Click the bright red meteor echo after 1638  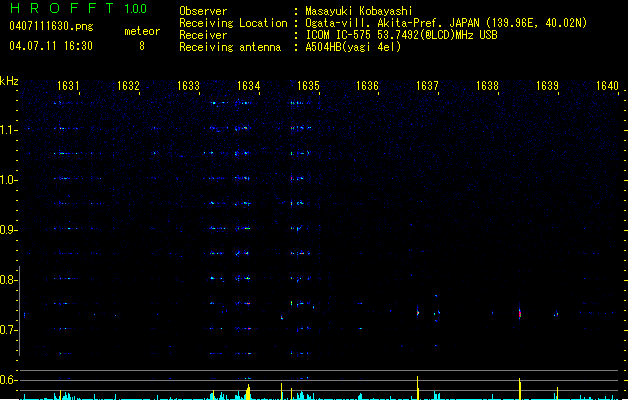520,313
